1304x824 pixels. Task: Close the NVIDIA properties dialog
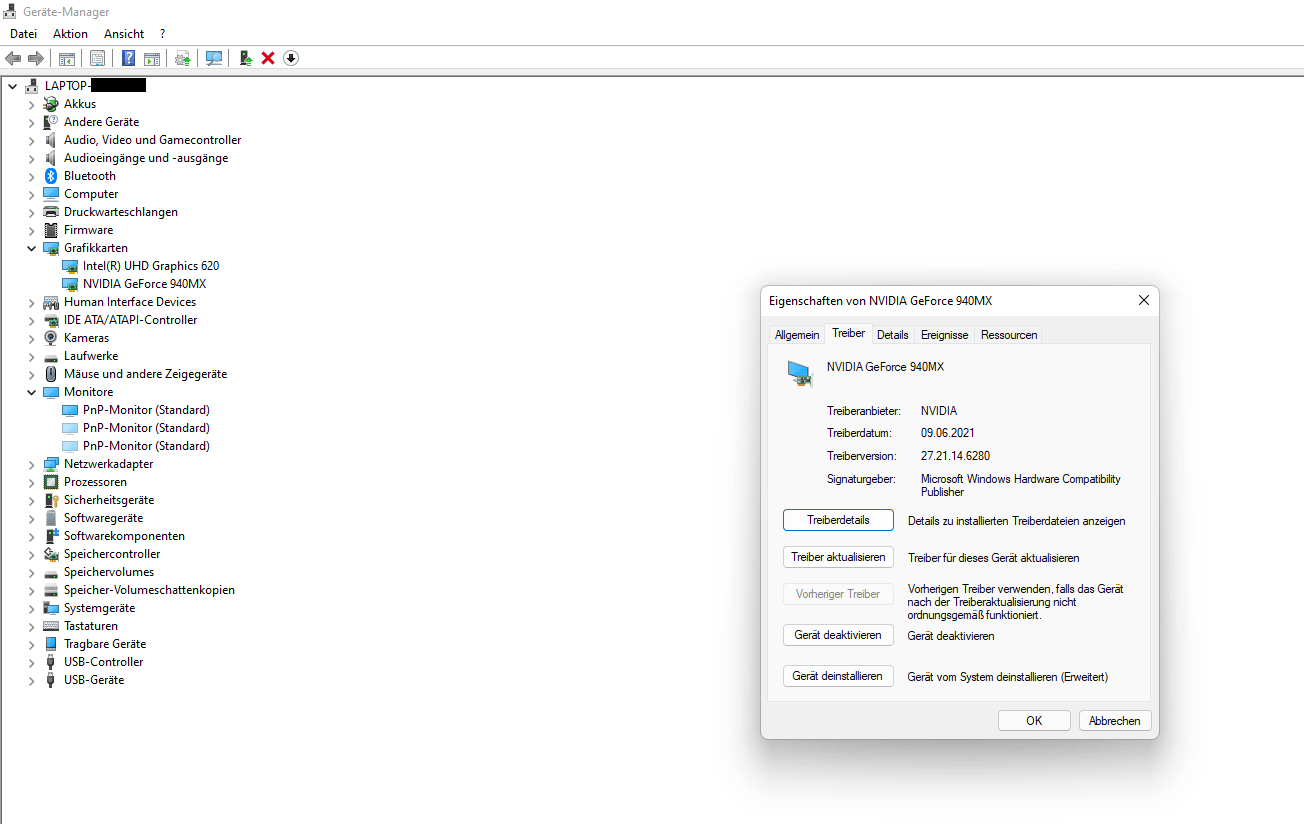pyautogui.click(x=1144, y=300)
